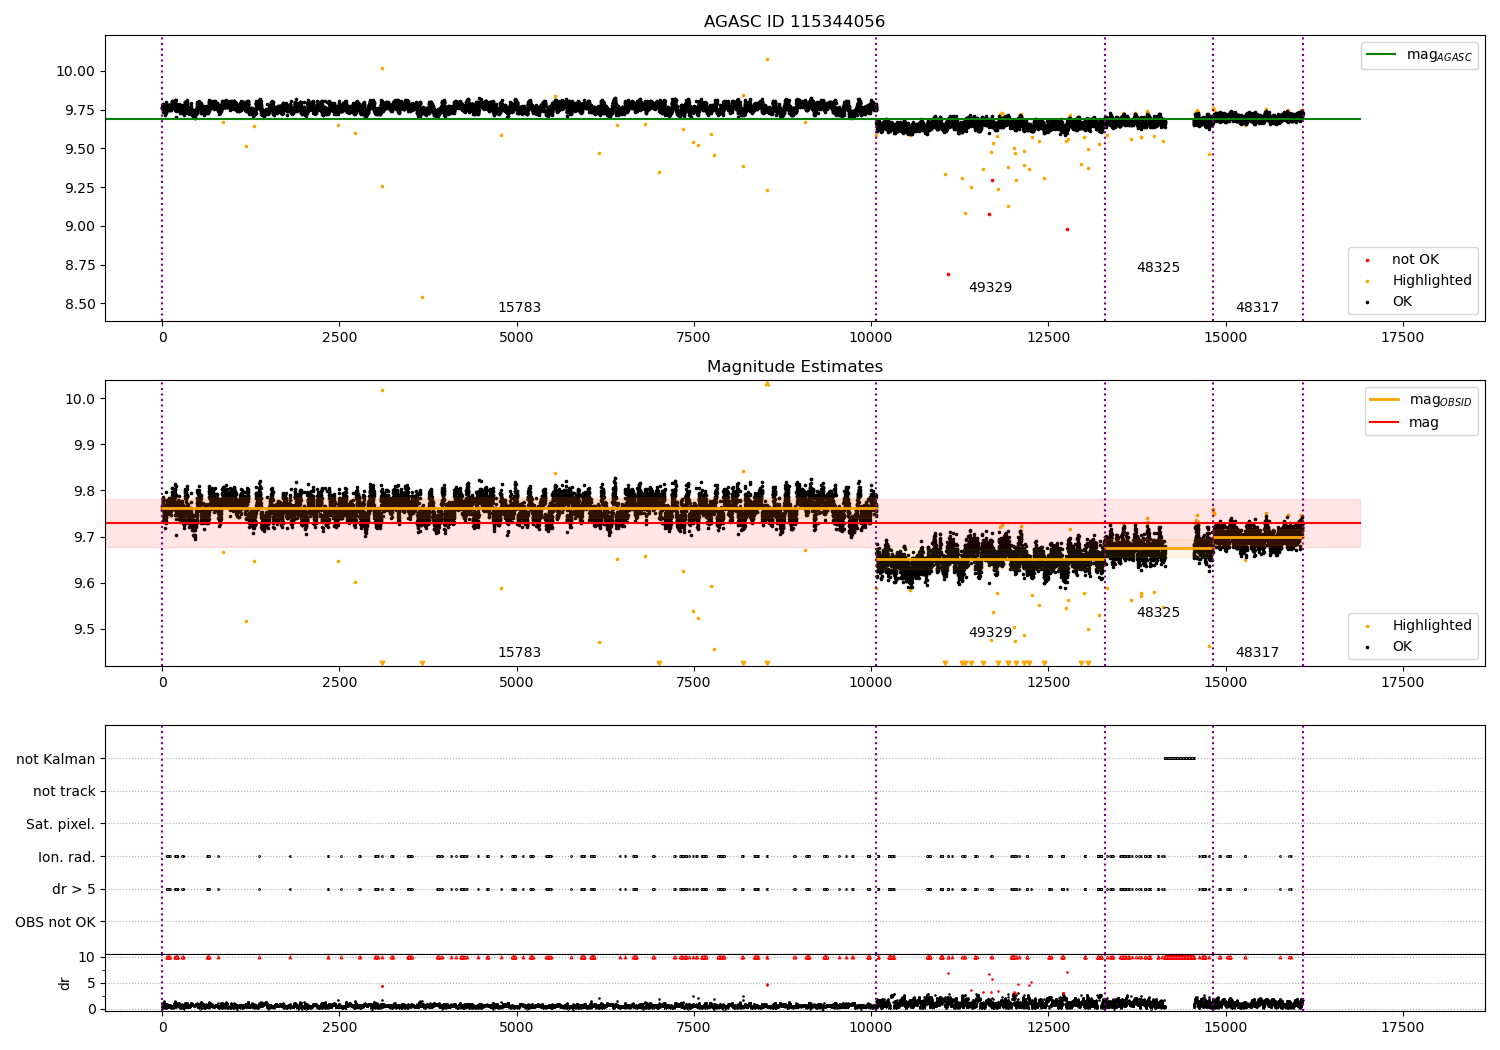
Task: Click the "Sat. pixel." row label
Action: pyautogui.click(x=61, y=825)
